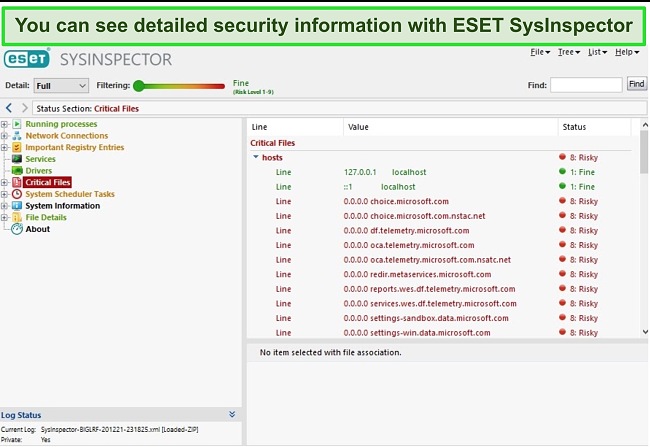
Task: Click the Filtering risk level slider handle
Action: pyautogui.click(x=139, y=86)
